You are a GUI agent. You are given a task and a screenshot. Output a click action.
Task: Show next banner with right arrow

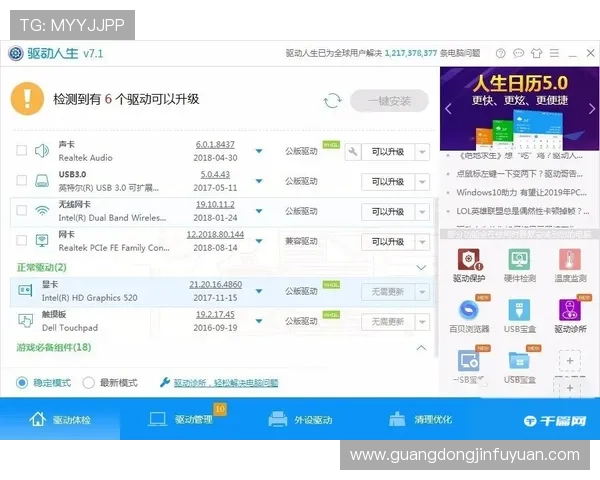pyautogui.click(x=592, y=109)
